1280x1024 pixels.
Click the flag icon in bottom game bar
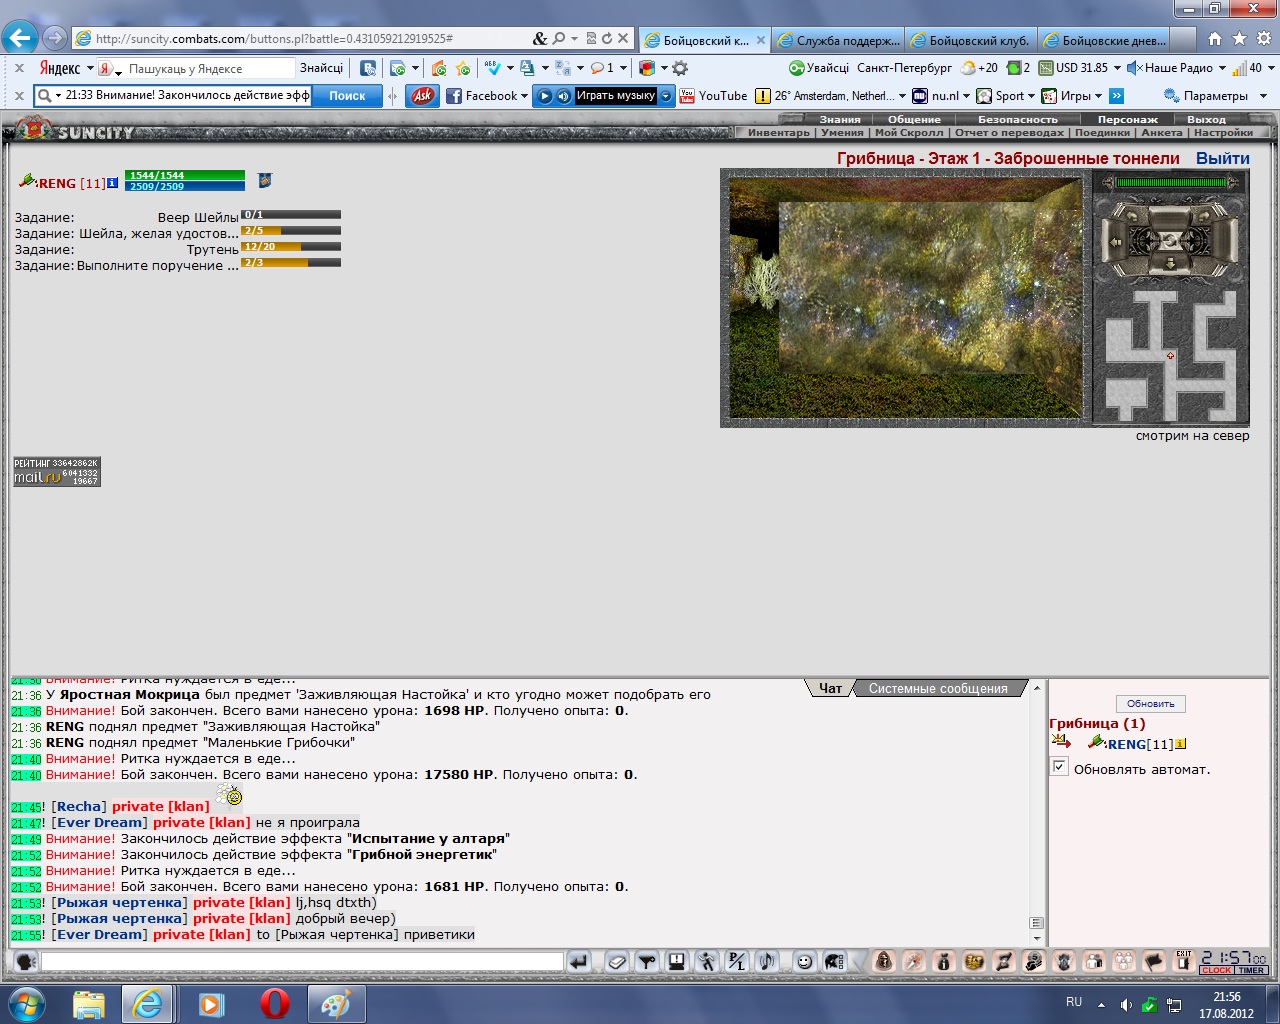(1154, 962)
